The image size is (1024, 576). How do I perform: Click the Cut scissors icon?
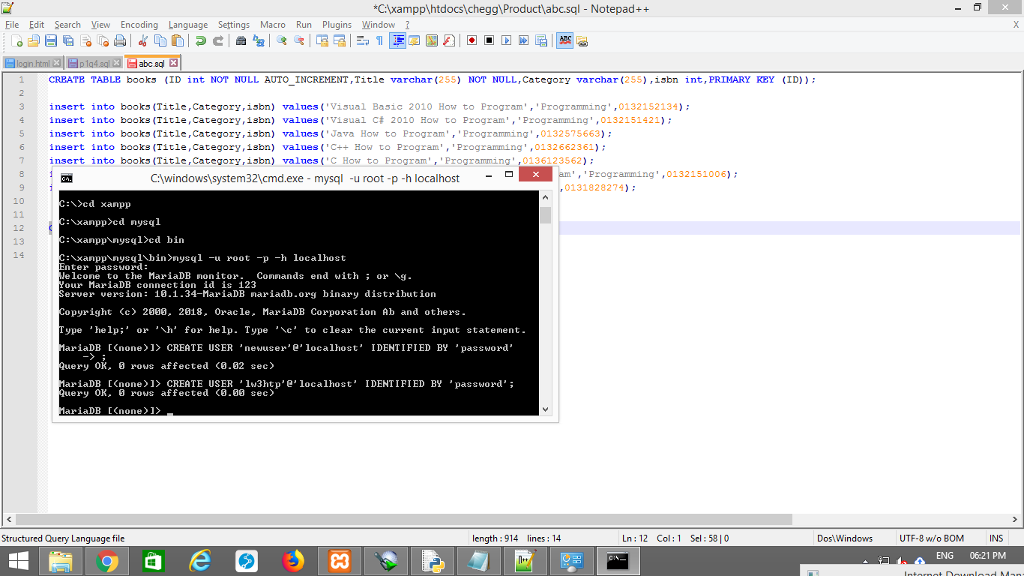[x=142, y=41]
